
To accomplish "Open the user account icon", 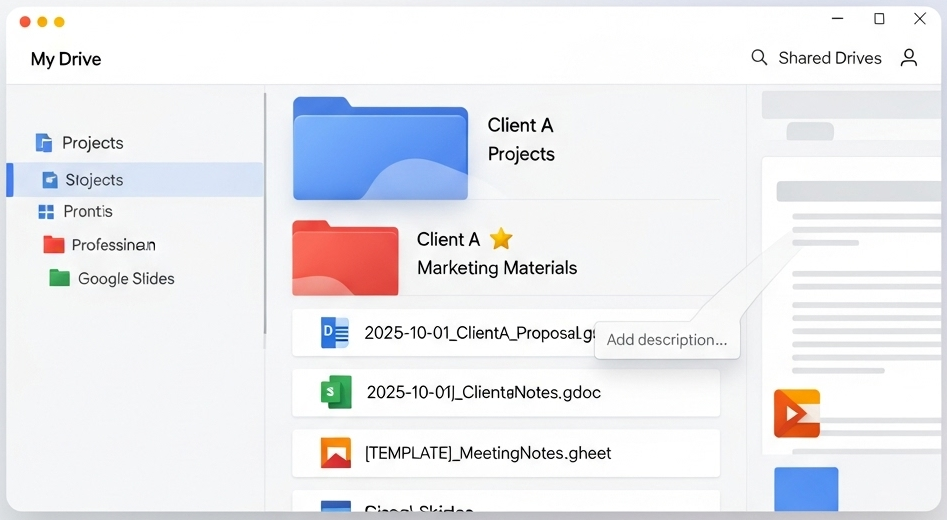I will point(909,58).
